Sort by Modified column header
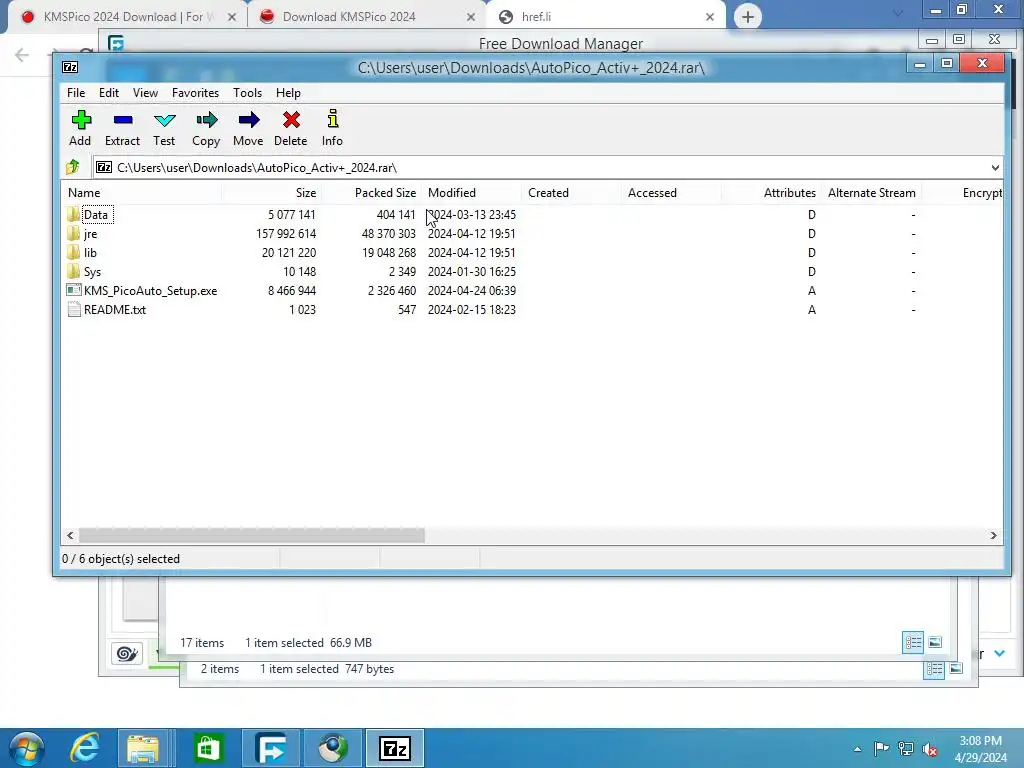Viewport: 1024px width, 768px height. 472,193
